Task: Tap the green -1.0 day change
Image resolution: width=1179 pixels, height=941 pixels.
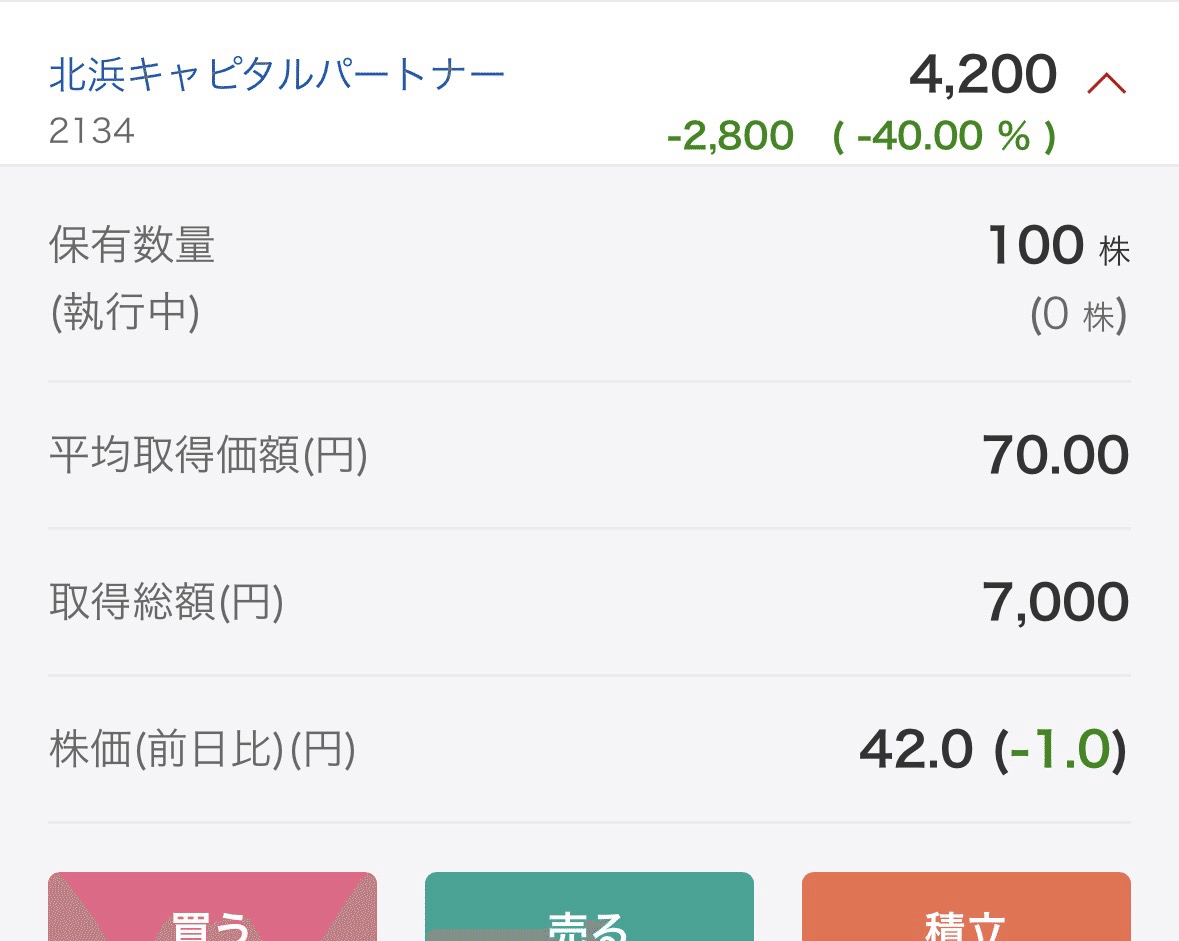Action: [x=1060, y=750]
